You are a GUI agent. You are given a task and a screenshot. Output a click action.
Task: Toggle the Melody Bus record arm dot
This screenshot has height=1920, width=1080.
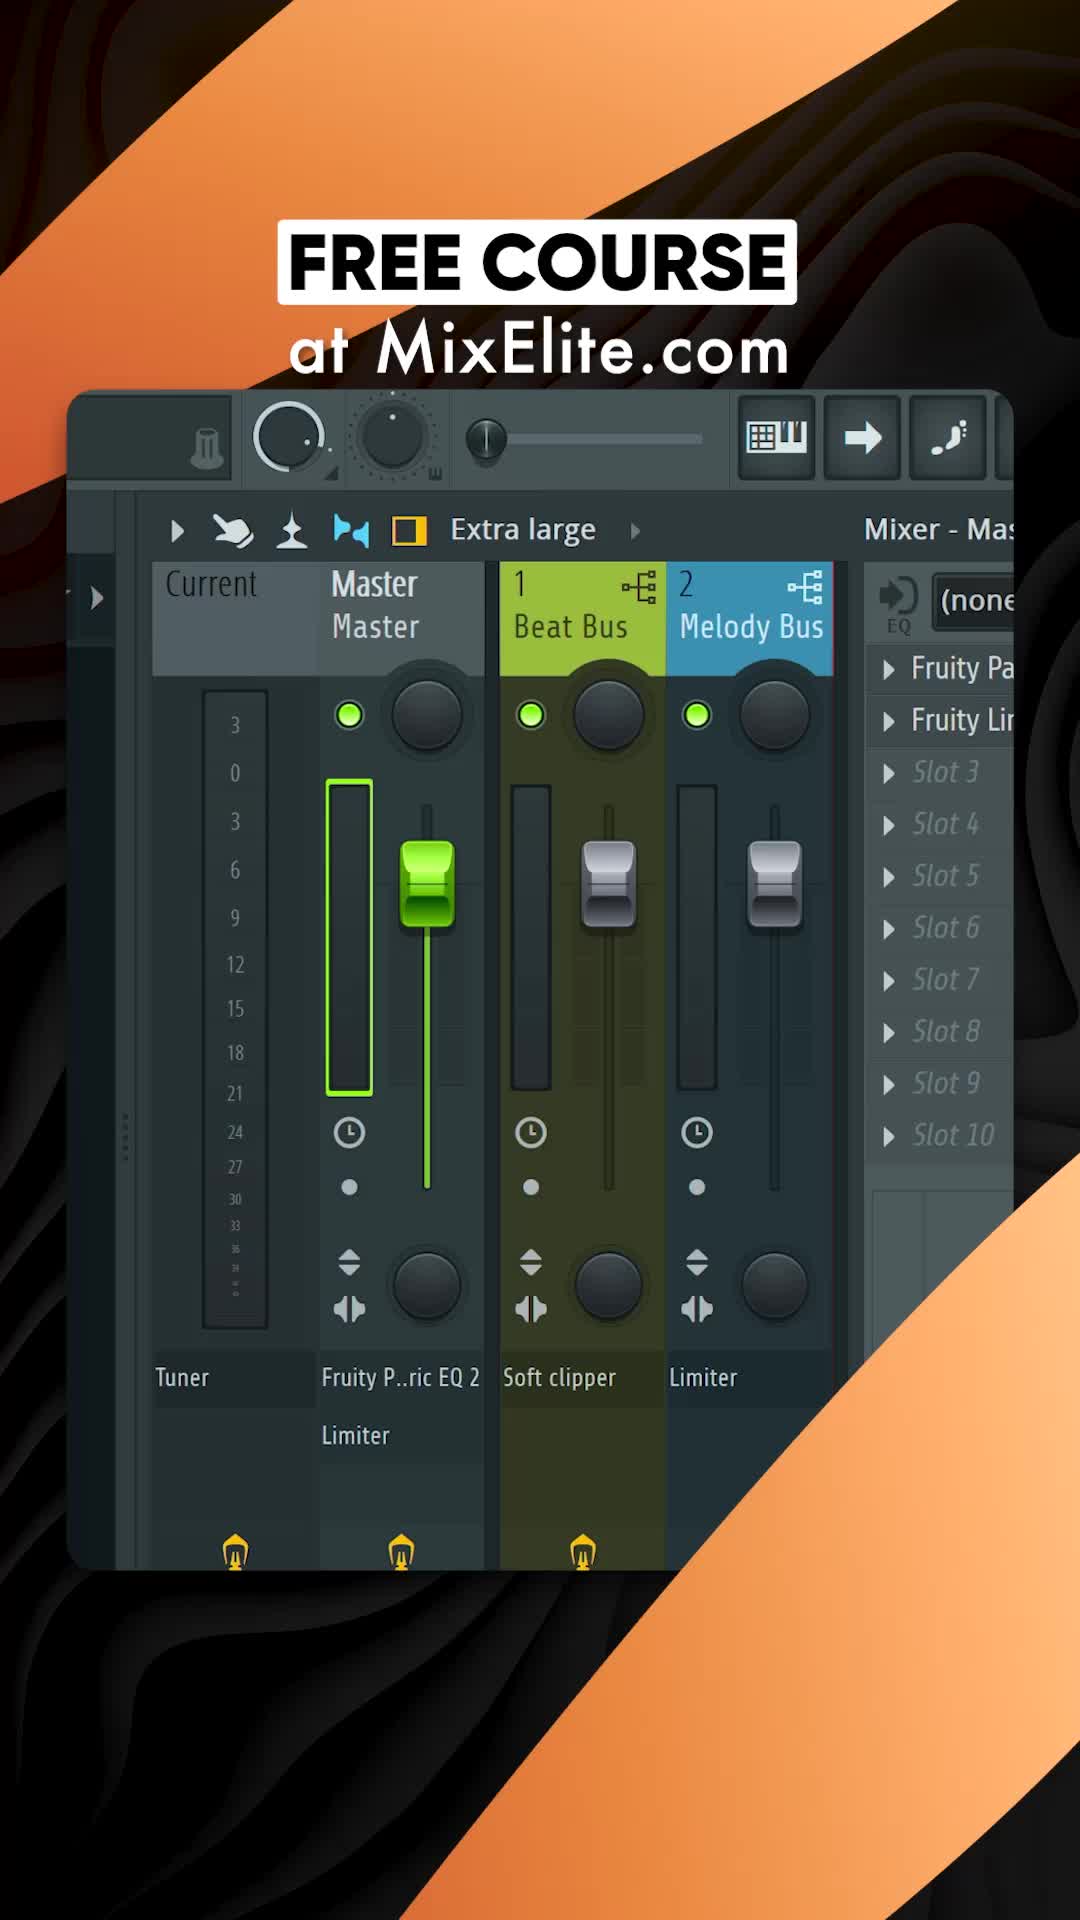point(697,1187)
